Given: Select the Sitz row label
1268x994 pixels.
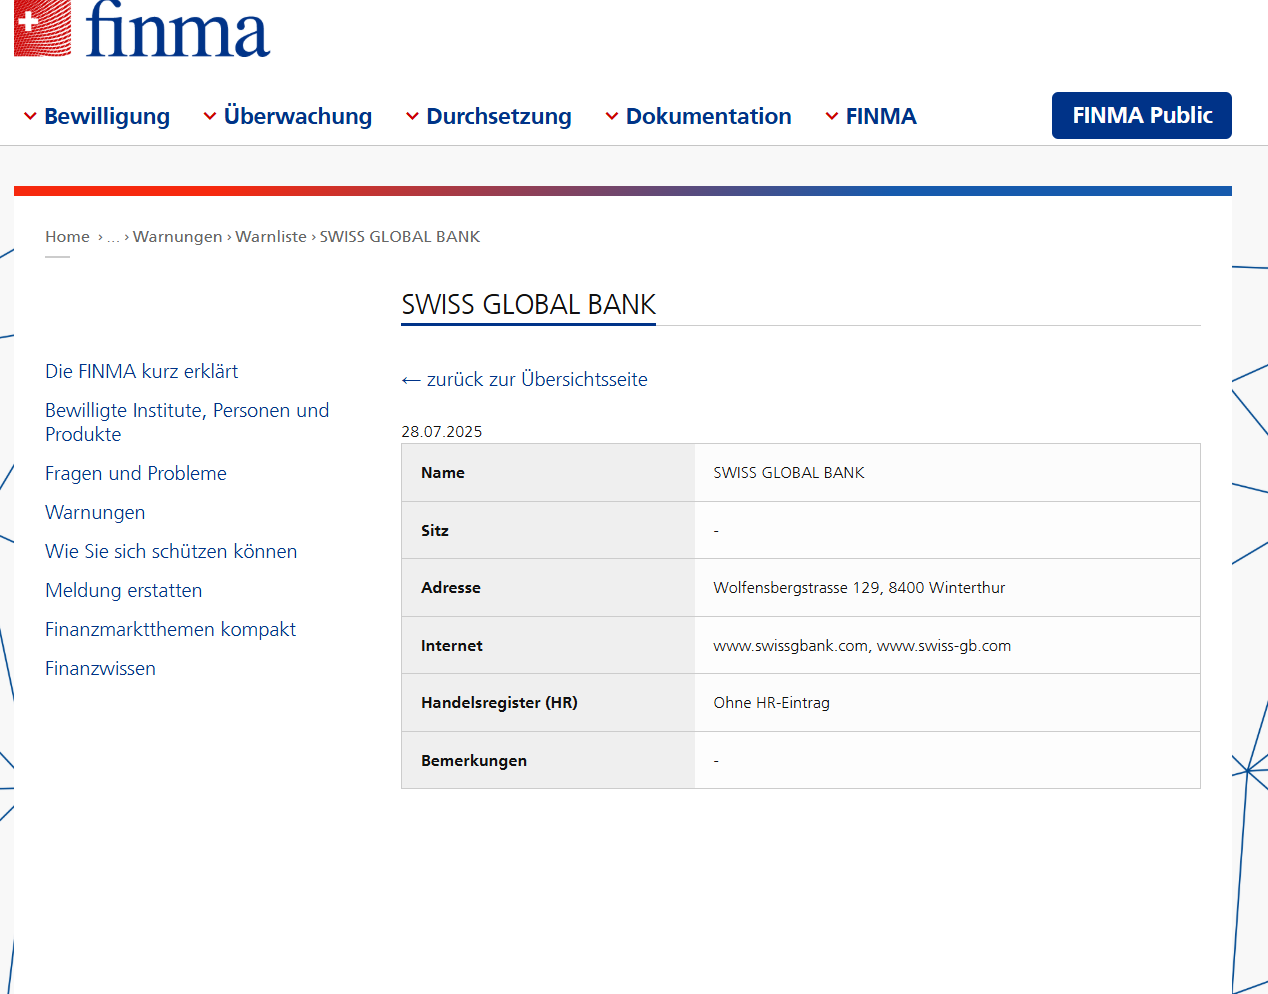Looking at the screenshot, I should point(435,531).
